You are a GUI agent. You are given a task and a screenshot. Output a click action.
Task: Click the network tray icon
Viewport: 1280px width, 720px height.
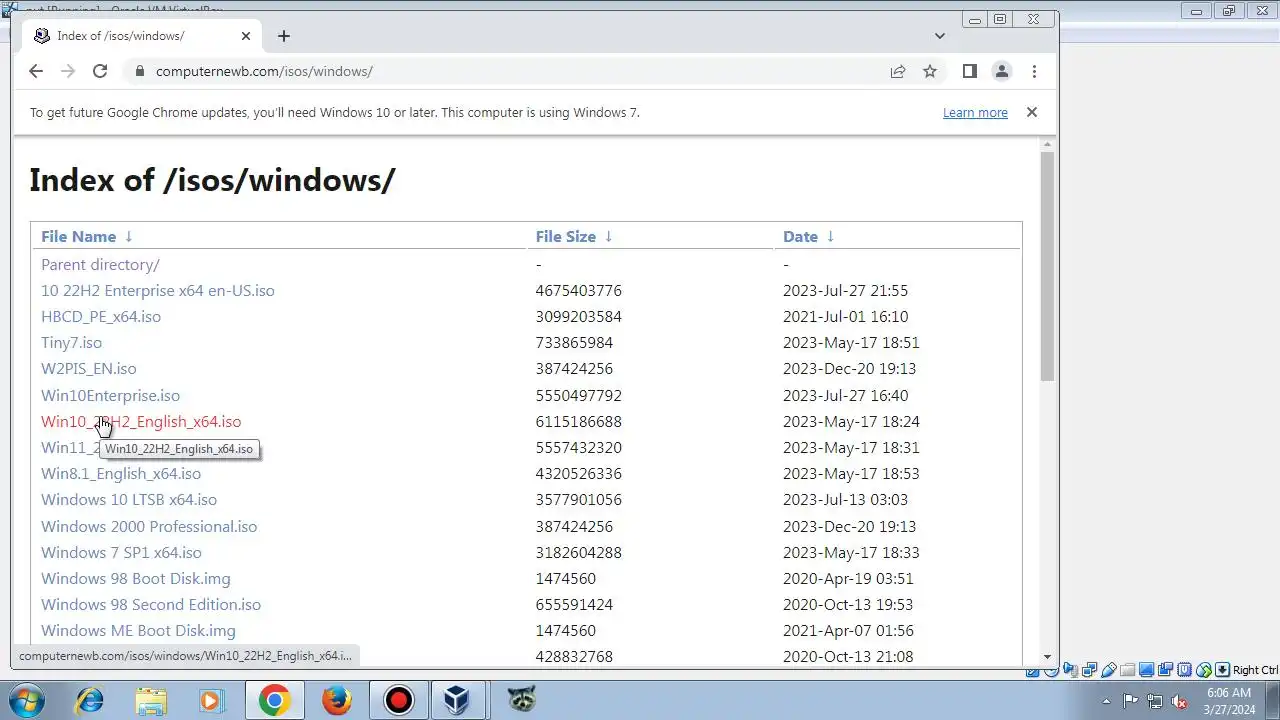[x=1155, y=701]
